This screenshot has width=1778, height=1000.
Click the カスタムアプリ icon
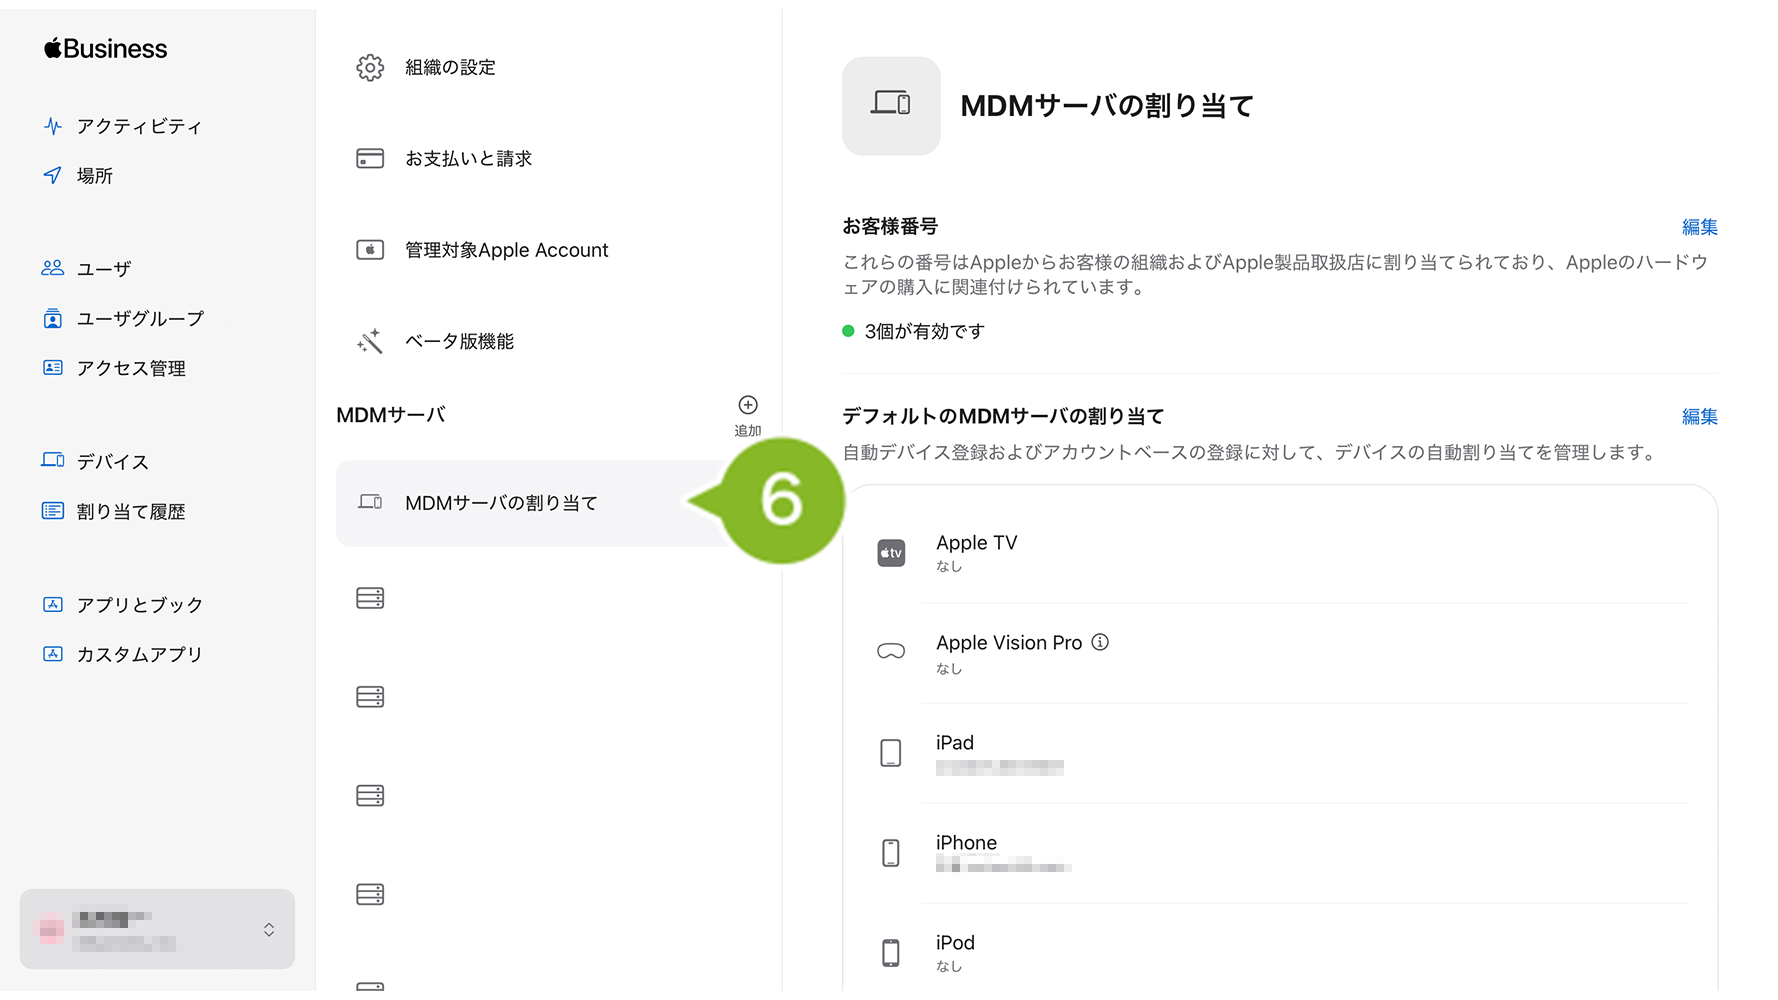point(53,654)
